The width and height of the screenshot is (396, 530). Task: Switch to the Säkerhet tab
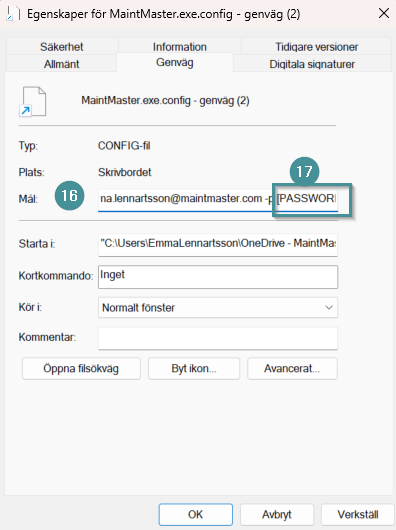point(61,47)
